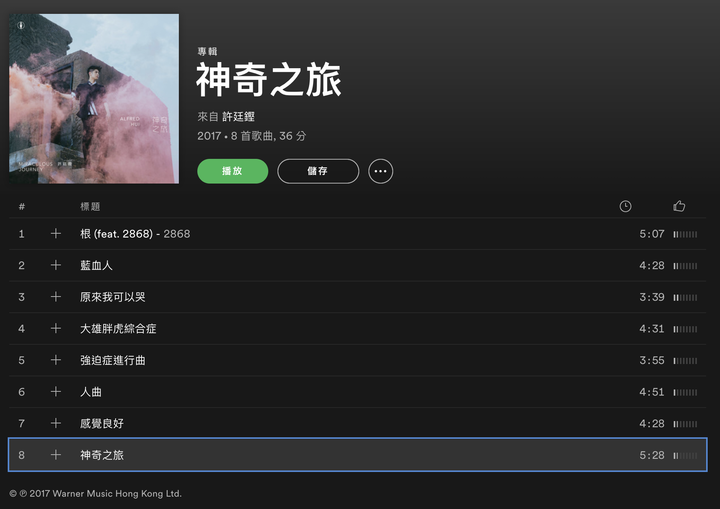
Task: Add 感覺良好 using the plus icon
Action: click(56, 423)
